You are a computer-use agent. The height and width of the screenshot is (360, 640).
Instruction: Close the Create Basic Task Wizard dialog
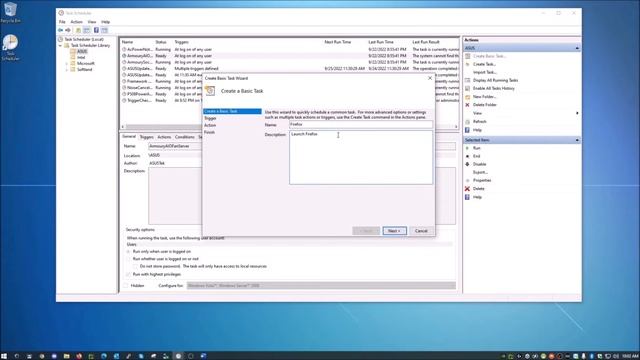429,78
